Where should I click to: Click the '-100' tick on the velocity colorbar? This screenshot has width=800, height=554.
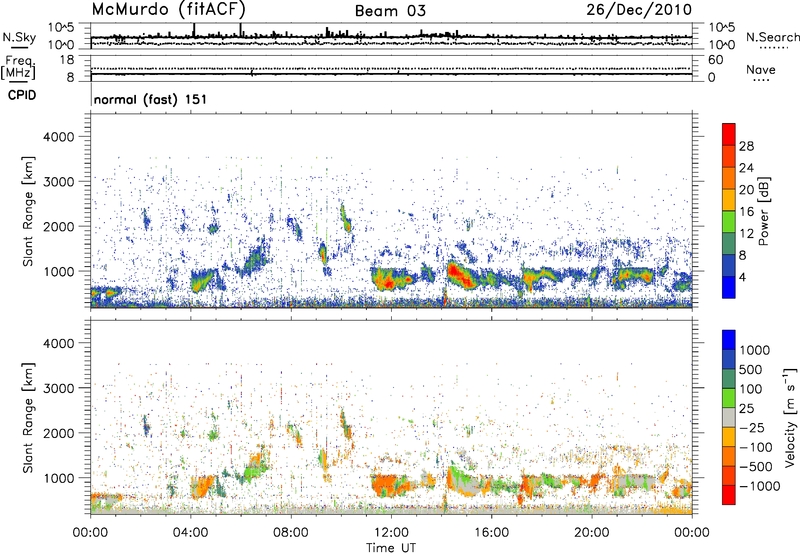click(x=755, y=447)
